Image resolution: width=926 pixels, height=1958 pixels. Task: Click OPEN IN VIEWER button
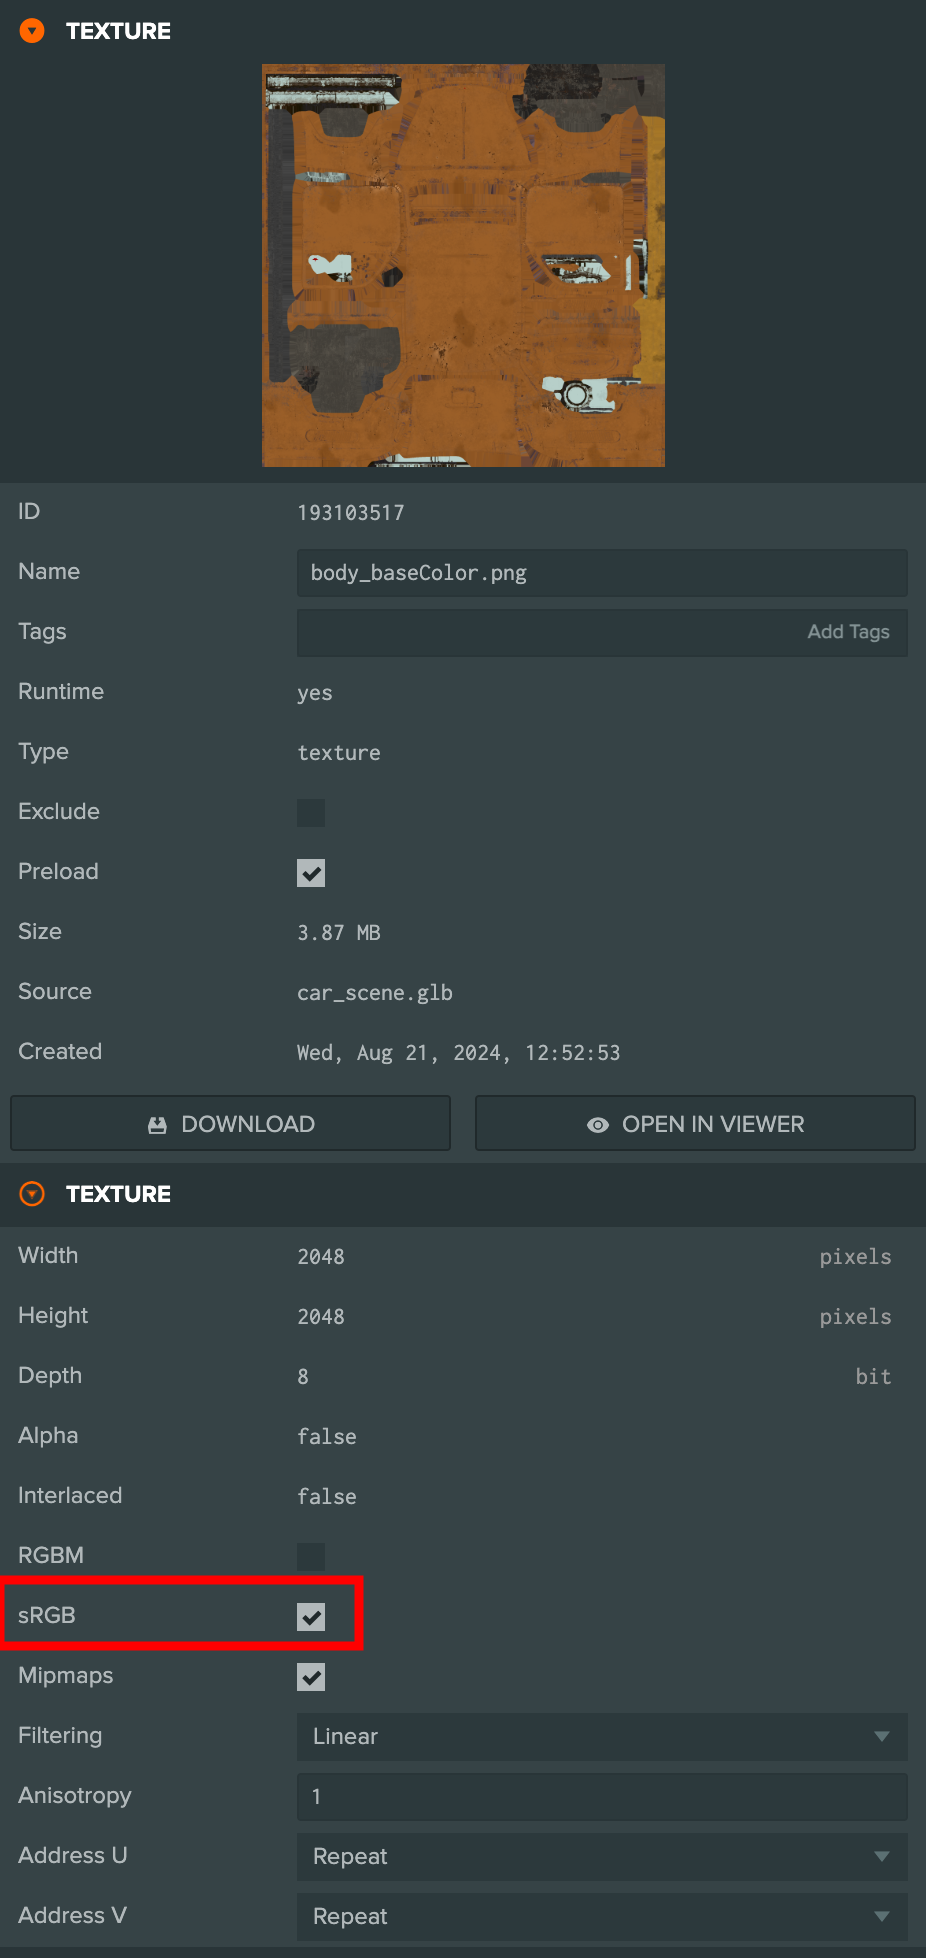tap(695, 1124)
